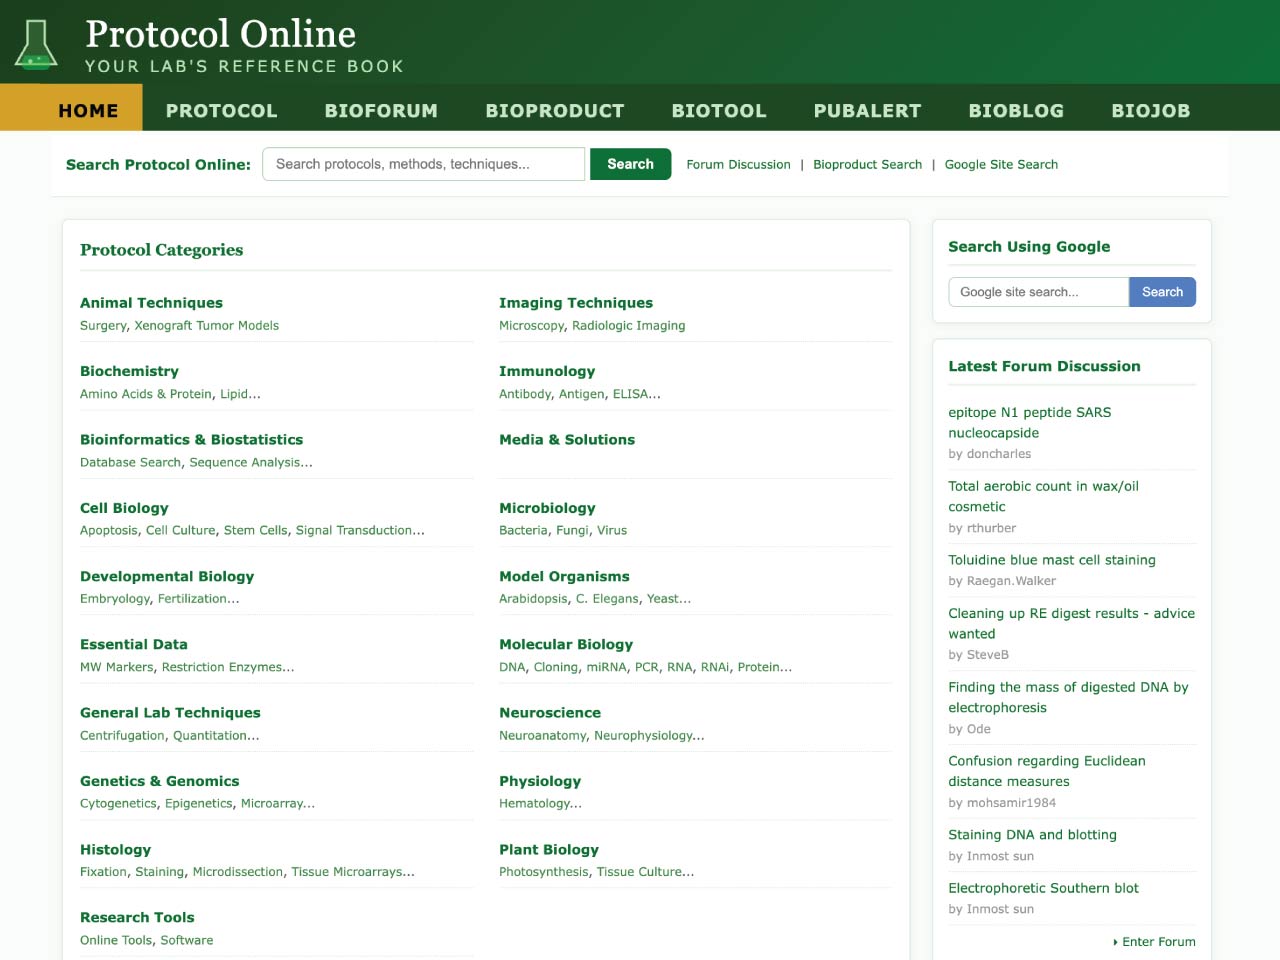Open the Developmental Biology category

167,576
